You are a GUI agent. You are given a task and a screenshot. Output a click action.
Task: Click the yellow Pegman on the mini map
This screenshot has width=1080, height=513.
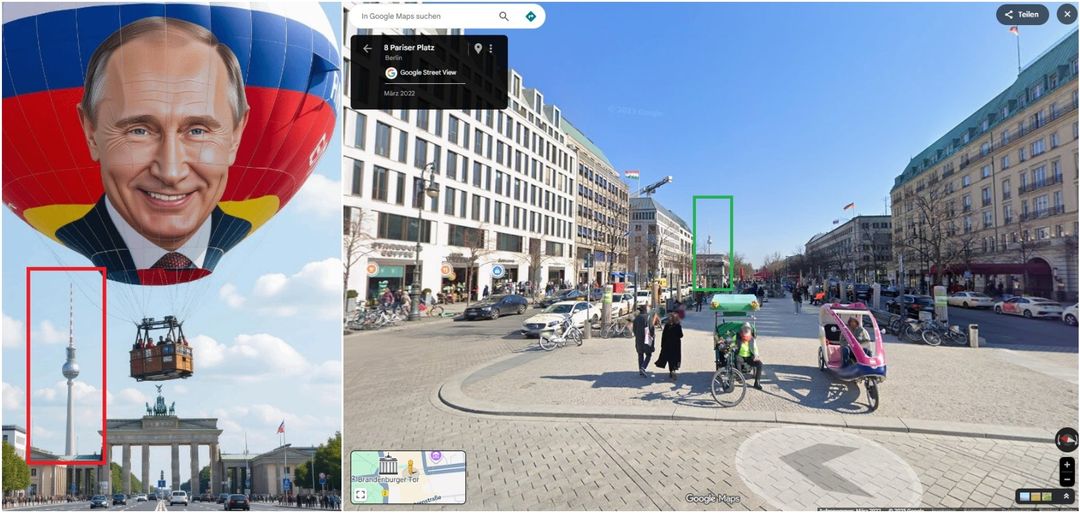point(412,468)
